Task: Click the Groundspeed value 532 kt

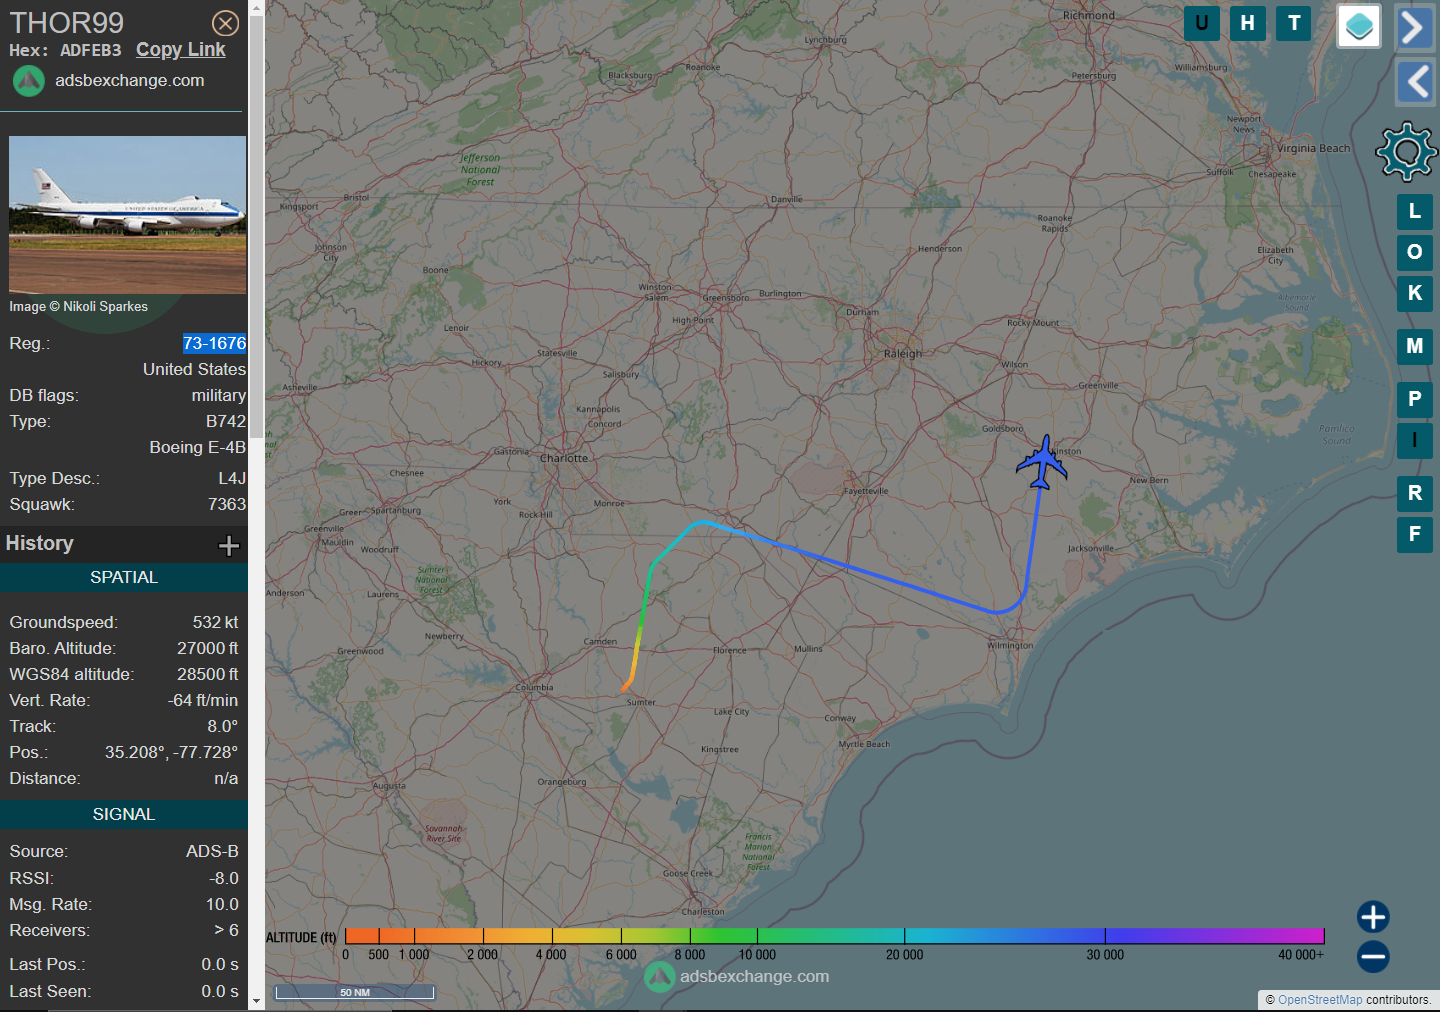Action: [x=216, y=622]
